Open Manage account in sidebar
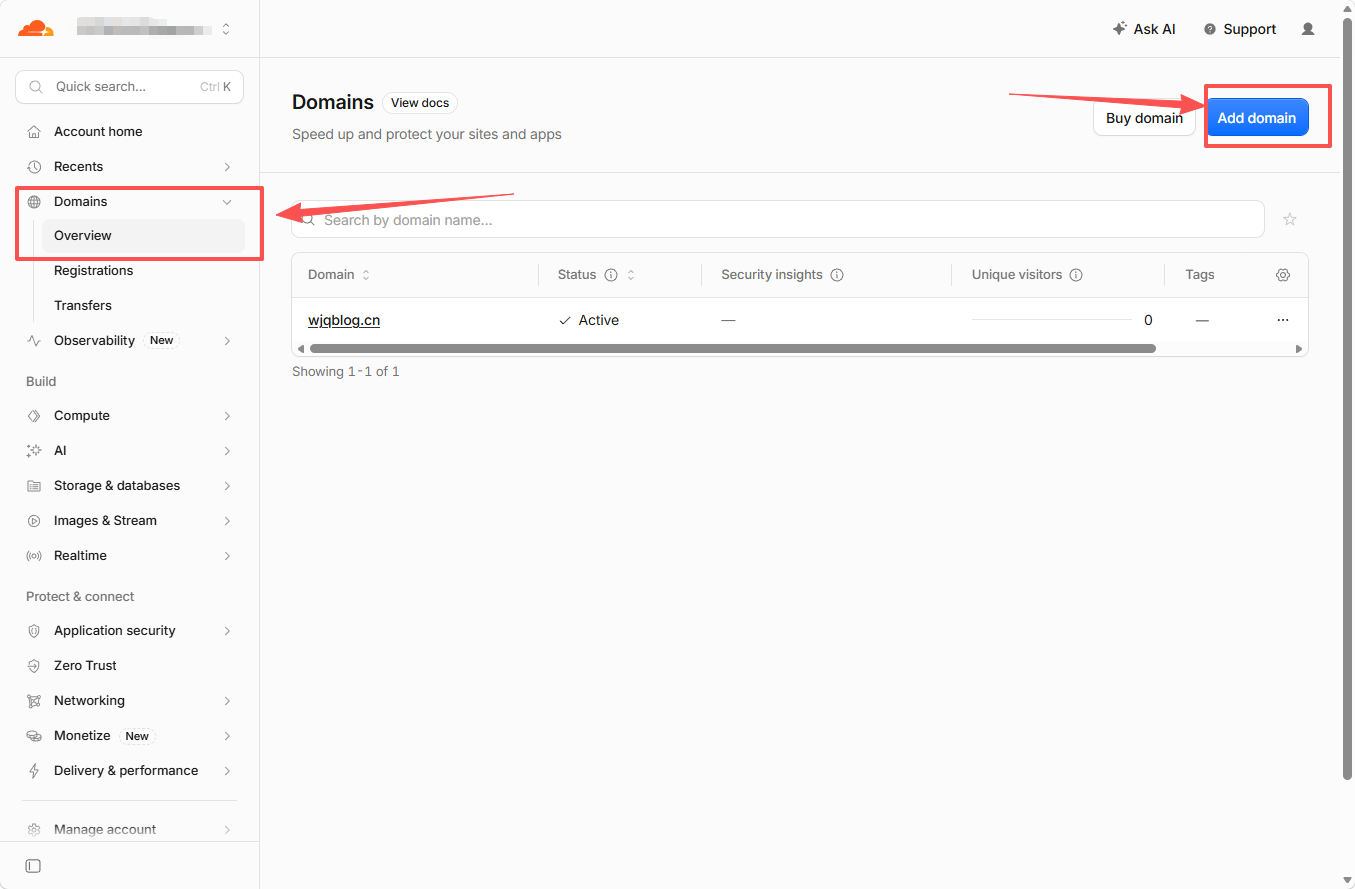Viewport: 1355px width, 889px height. [130, 830]
